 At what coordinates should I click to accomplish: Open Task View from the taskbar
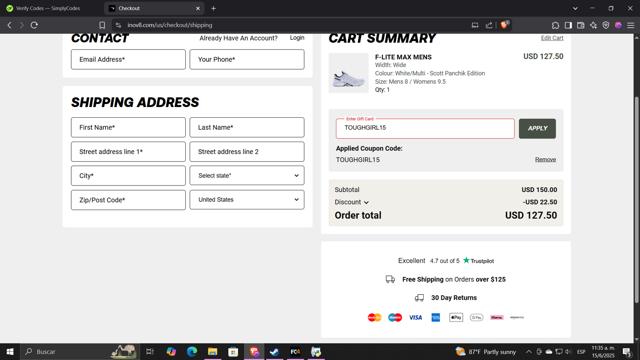pos(150,351)
